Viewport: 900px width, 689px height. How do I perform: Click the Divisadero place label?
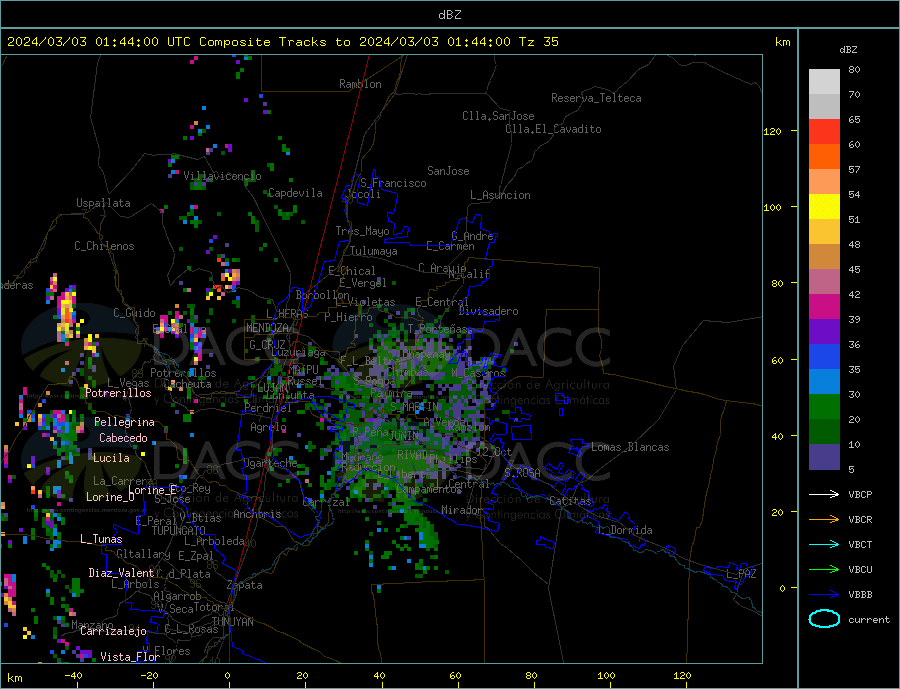(x=488, y=311)
